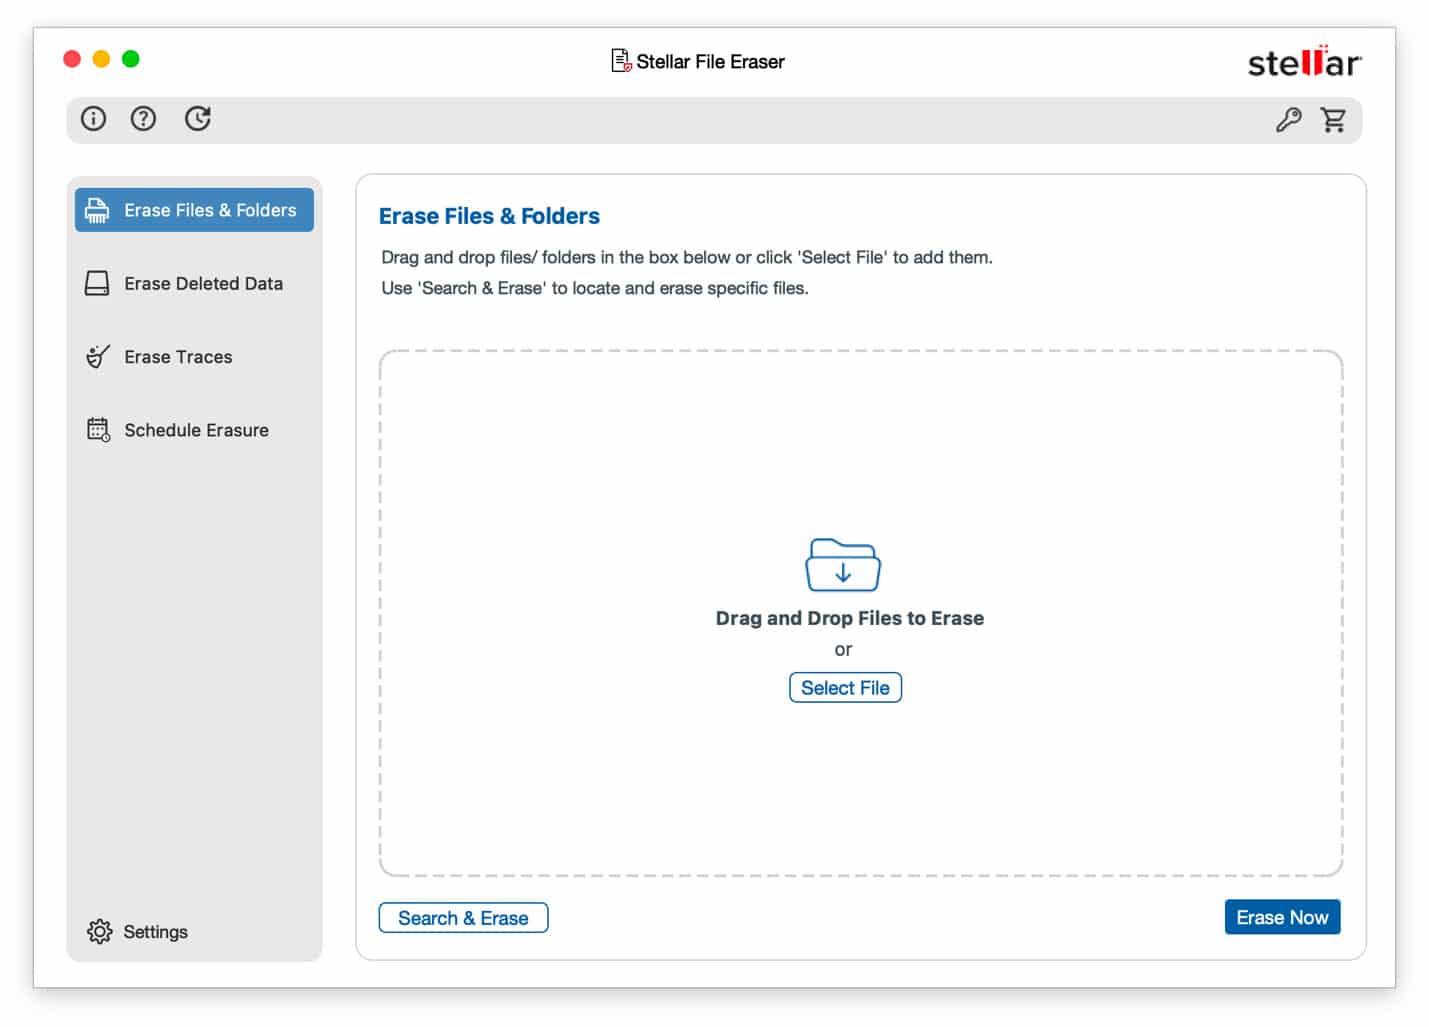Click the update refresh icon
Viewport: 1429px width, 1027px height.
[x=198, y=119]
